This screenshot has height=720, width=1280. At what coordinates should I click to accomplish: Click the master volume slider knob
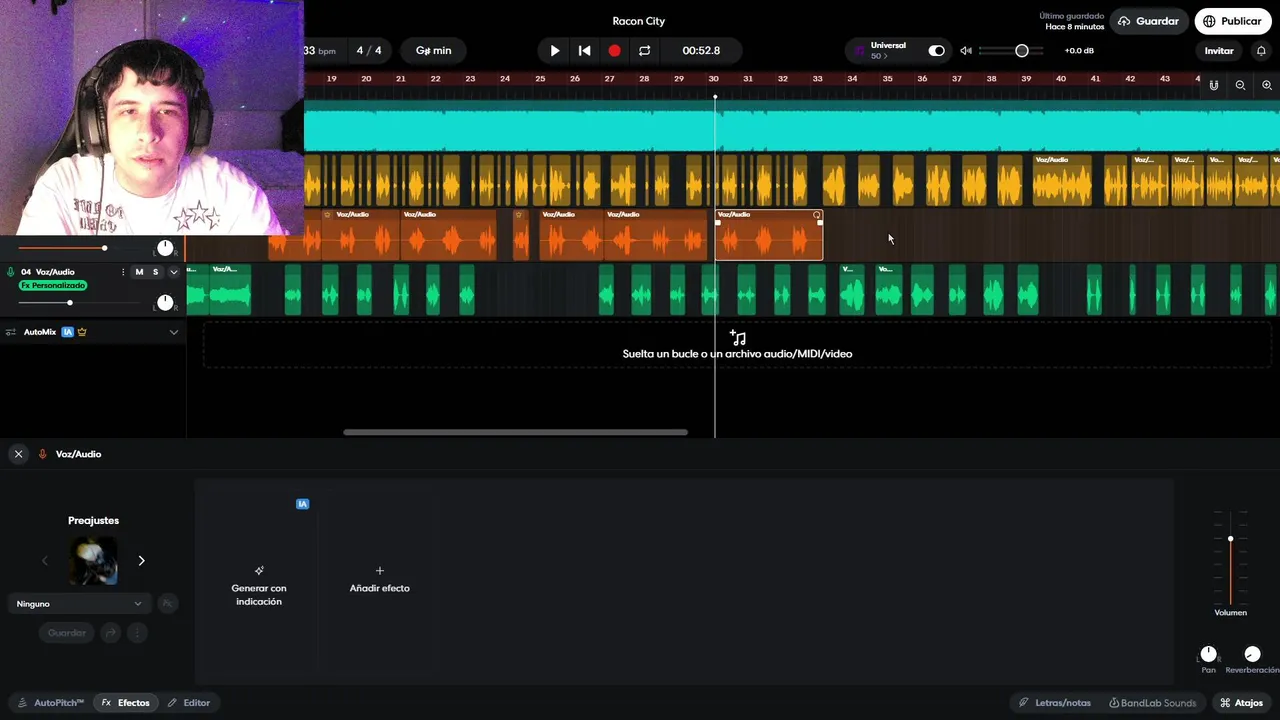1022,51
